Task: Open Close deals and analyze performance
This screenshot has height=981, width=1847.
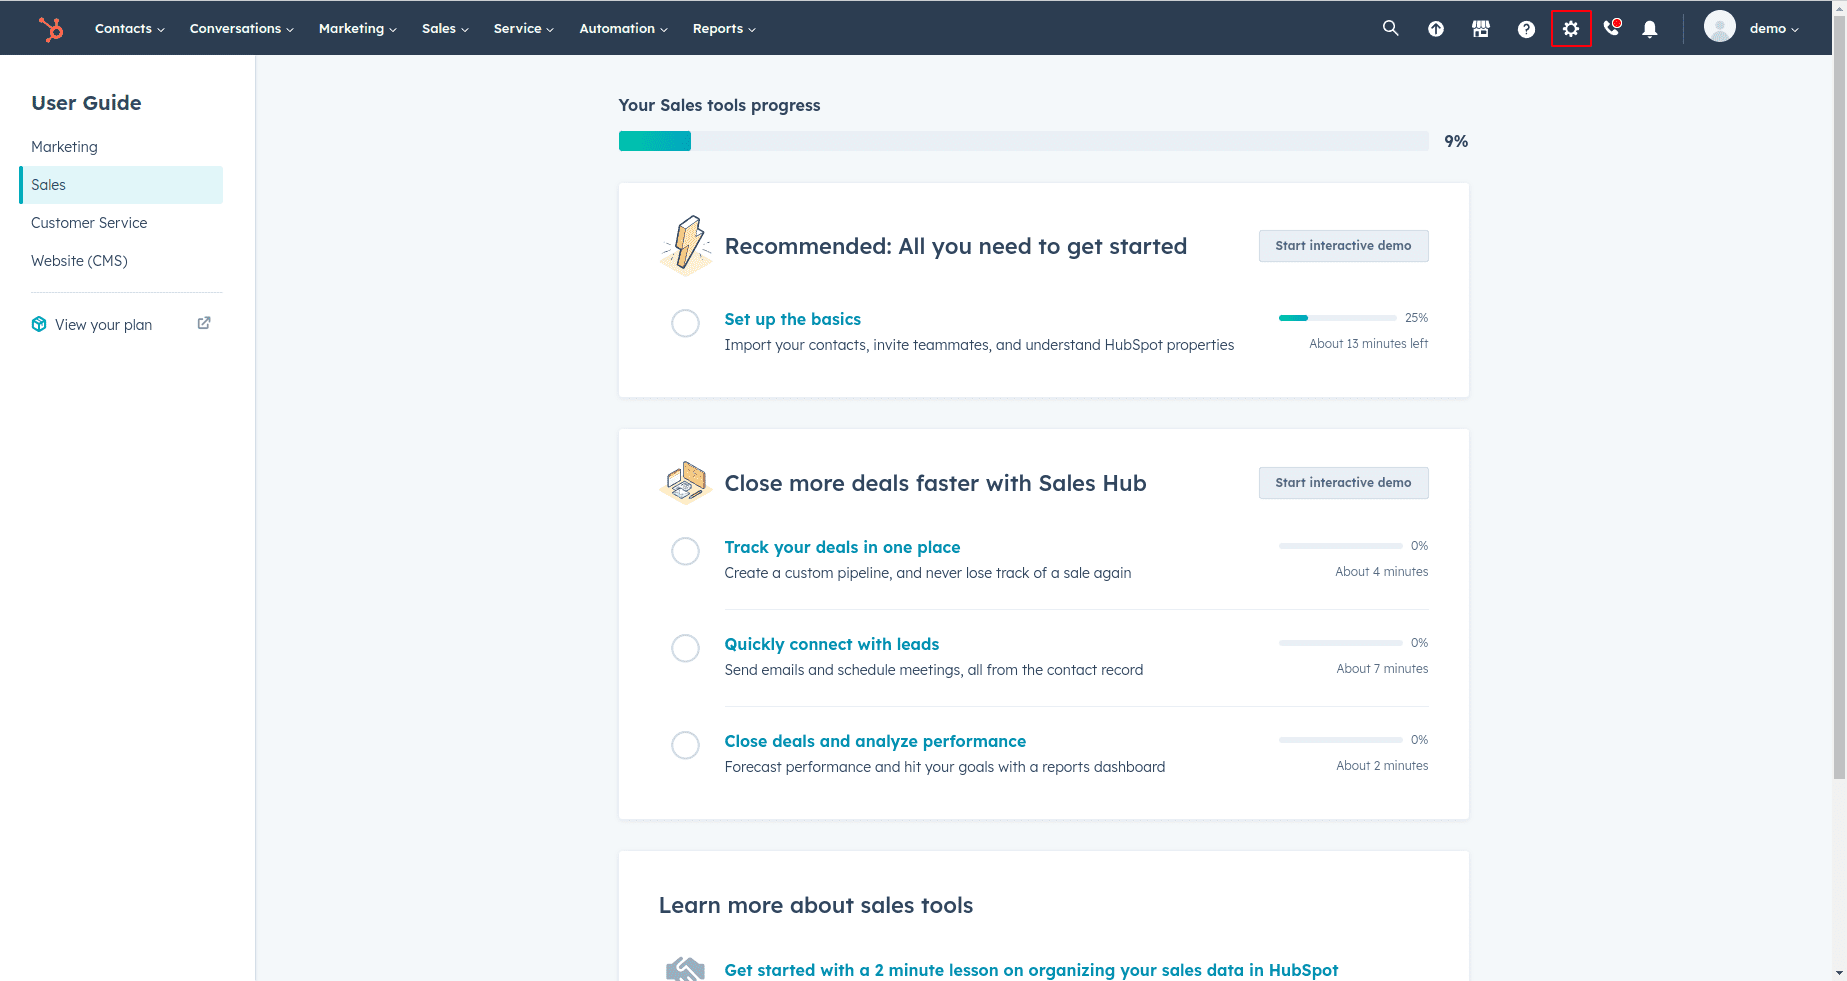Action: [x=875, y=741]
